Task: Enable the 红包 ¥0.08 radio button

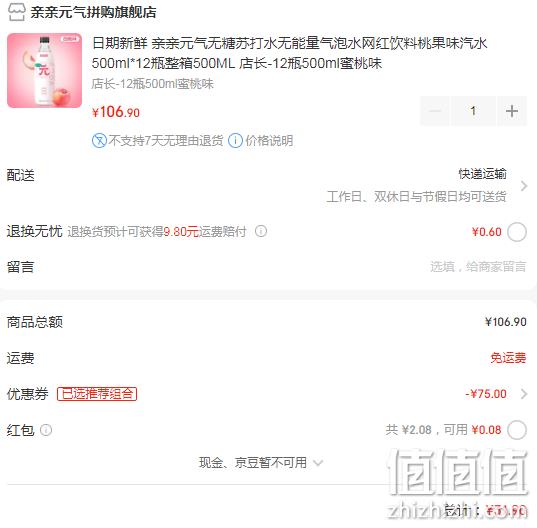Action: click(517, 430)
